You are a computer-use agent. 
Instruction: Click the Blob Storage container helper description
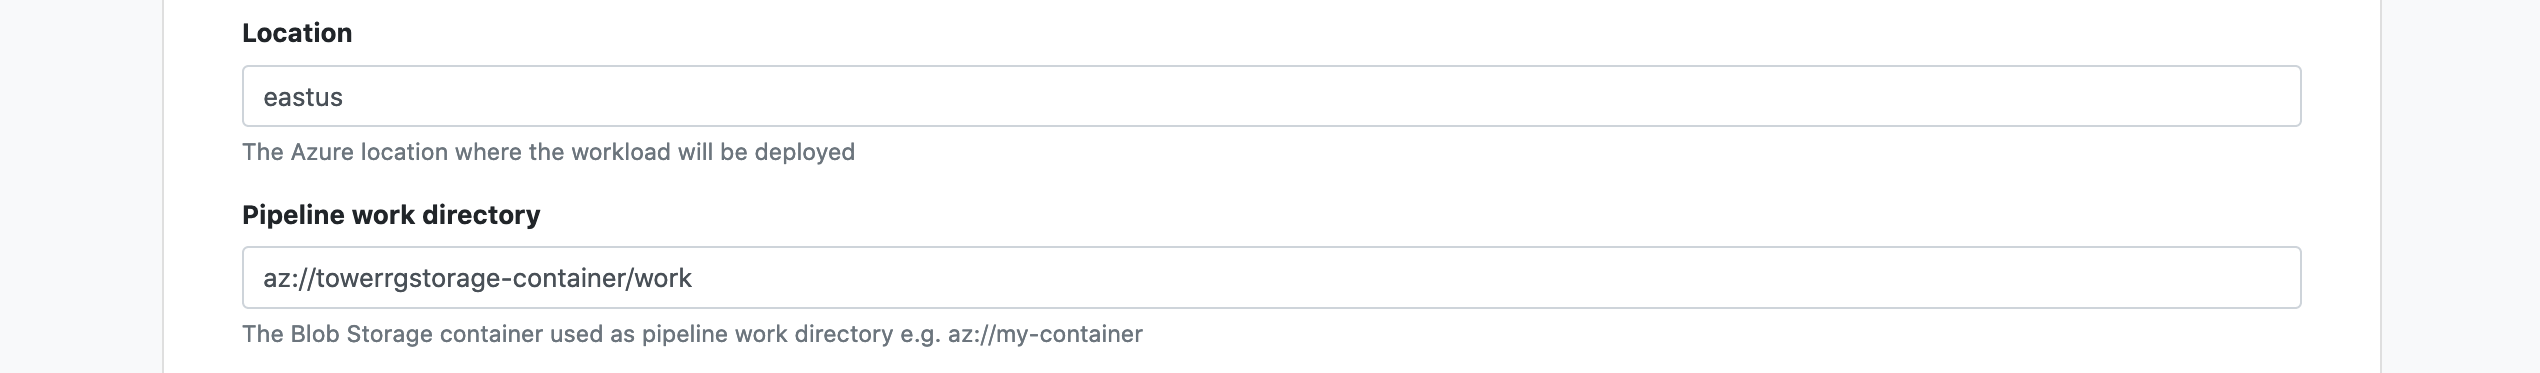coord(692,334)
